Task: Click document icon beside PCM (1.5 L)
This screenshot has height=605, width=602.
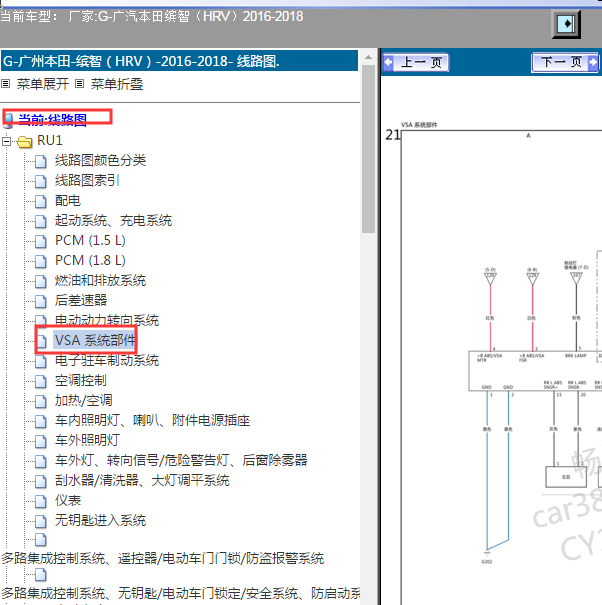Action: click(x=41, y=242)
